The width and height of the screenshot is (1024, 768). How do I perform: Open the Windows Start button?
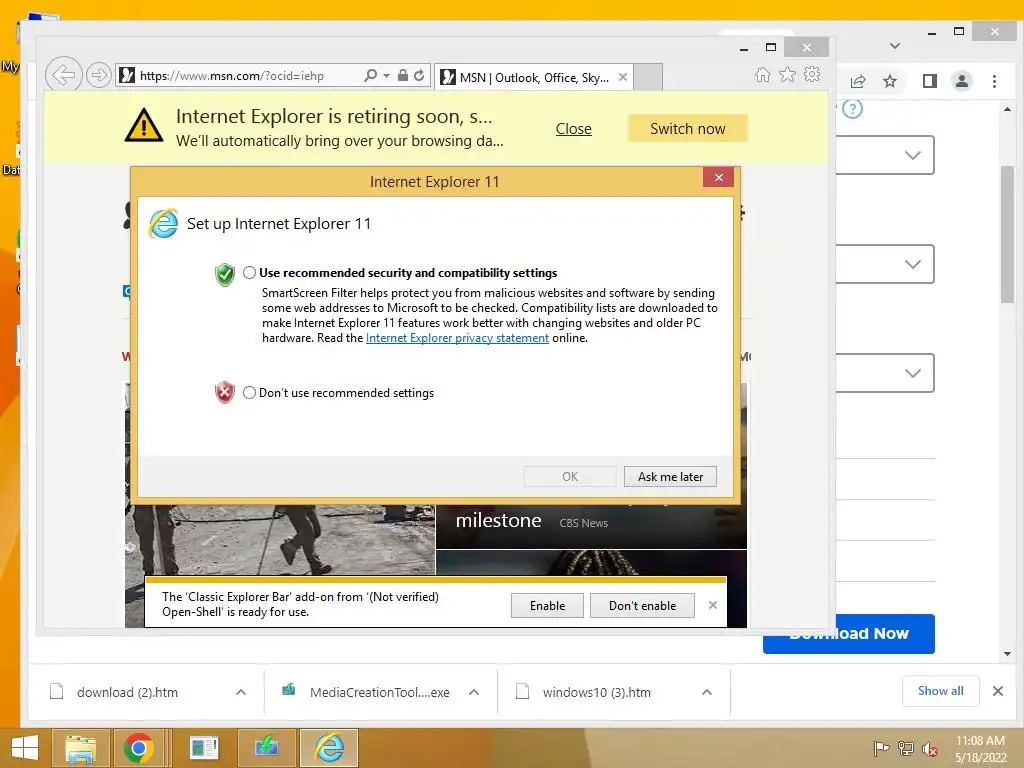click(25, 748)
